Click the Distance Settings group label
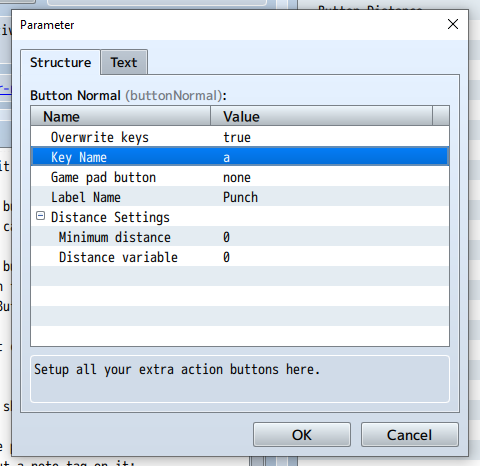The image size is (480, 466). [110, 217]
